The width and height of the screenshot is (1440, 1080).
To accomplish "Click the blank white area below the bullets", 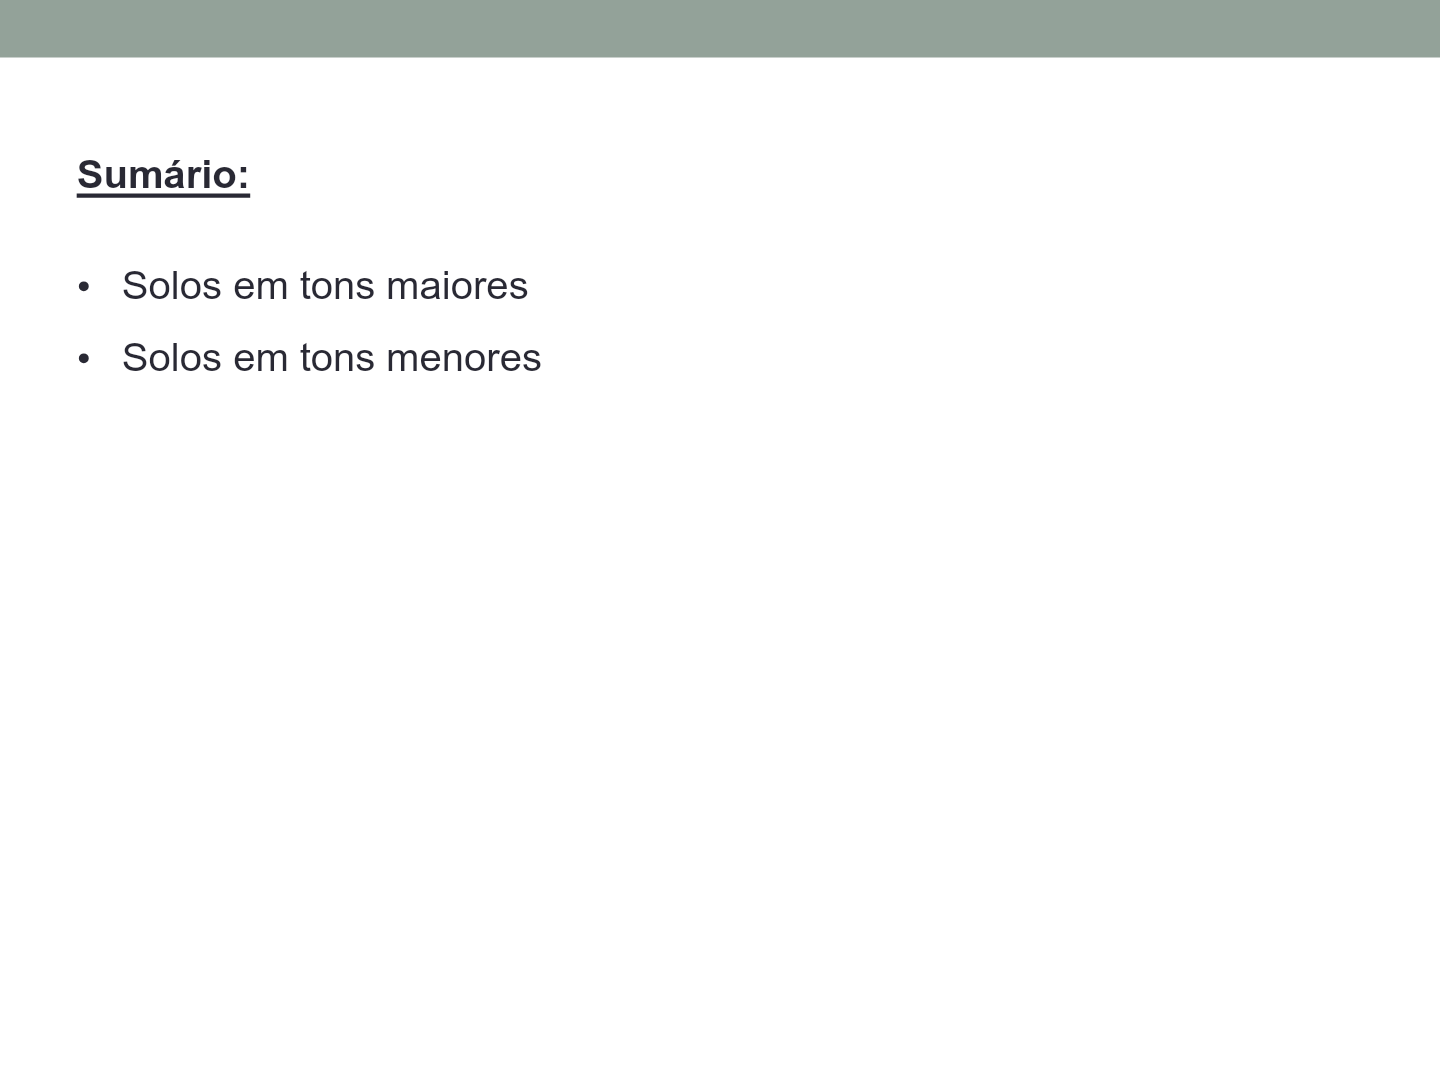I will click(x=720, y=700).
